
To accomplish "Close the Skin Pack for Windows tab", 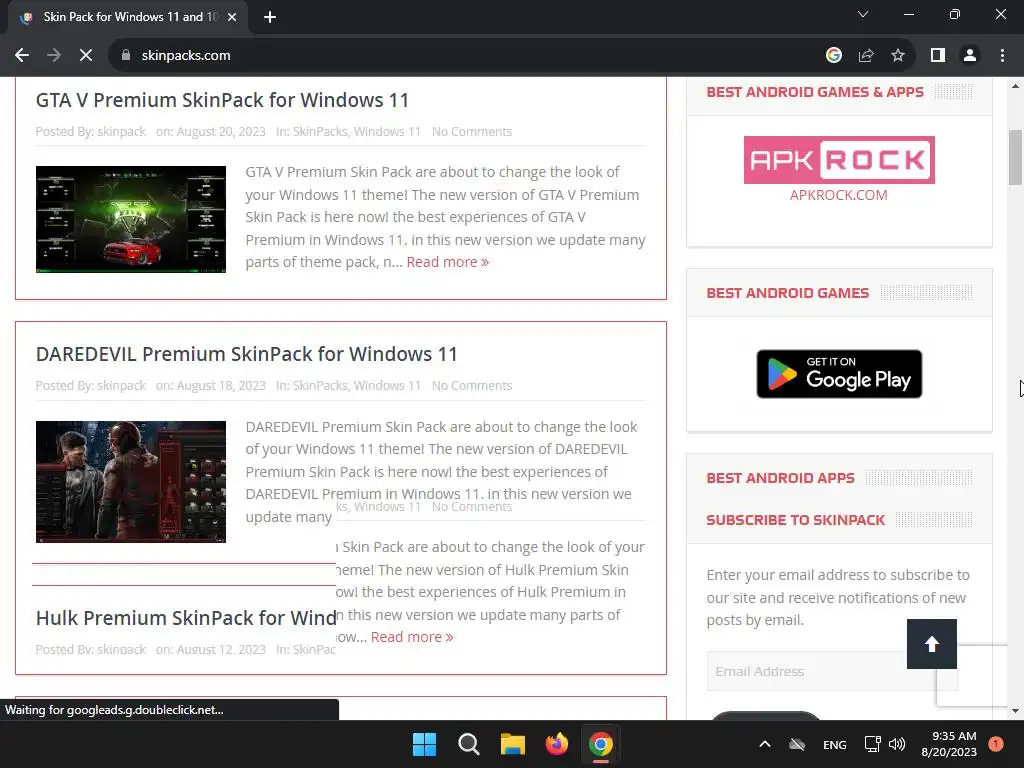I will click(x=232, y=17).
